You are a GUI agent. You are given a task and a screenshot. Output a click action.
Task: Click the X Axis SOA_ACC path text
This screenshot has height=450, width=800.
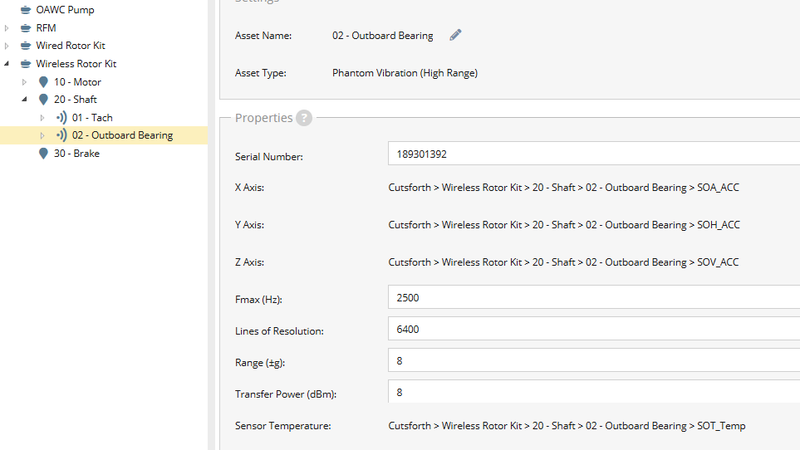pyautogui.click(x=563, y=187)
